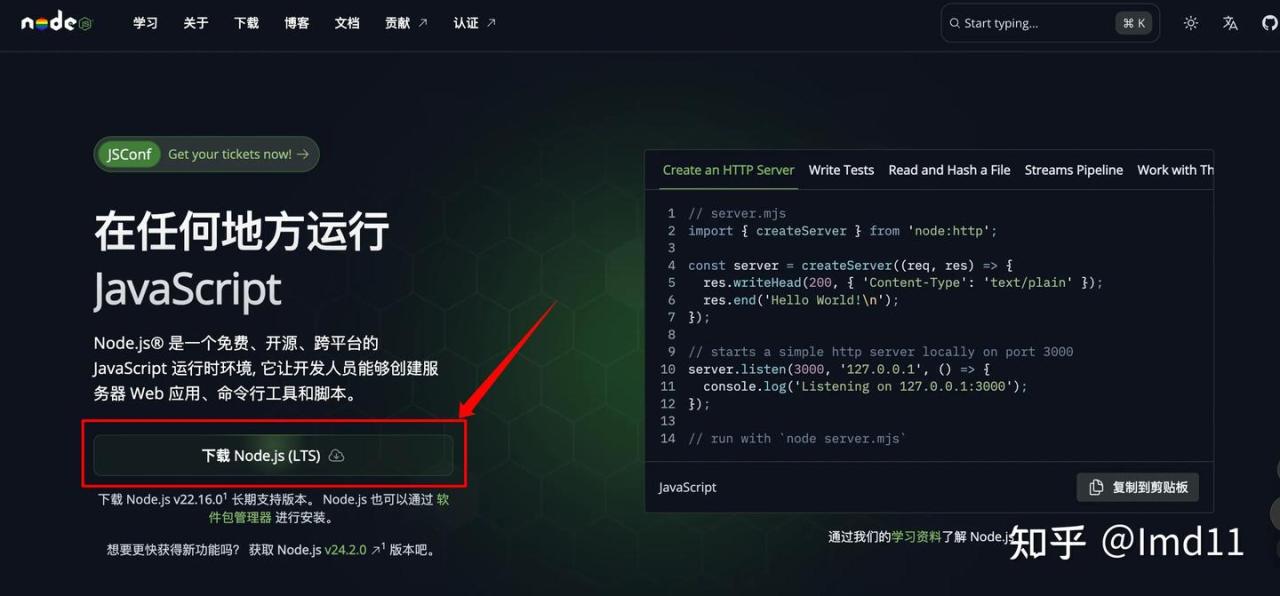
Task: Click the JSConf Get your tickets banner
Action: (207, 154)
